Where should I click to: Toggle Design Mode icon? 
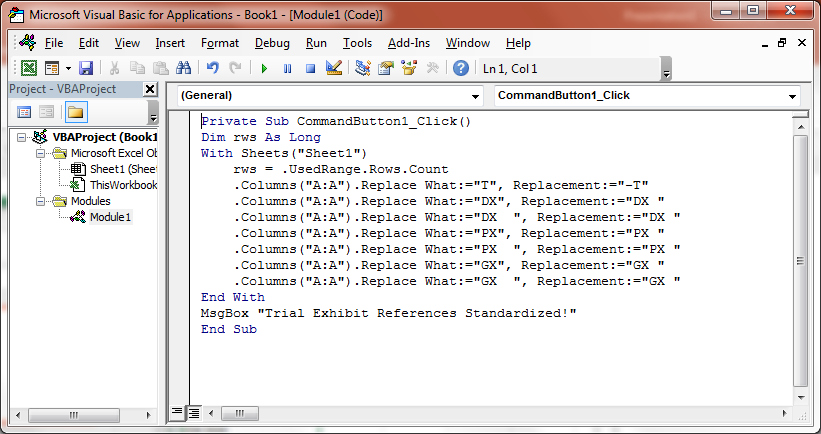pyautogui.click(x=334, y=68)
